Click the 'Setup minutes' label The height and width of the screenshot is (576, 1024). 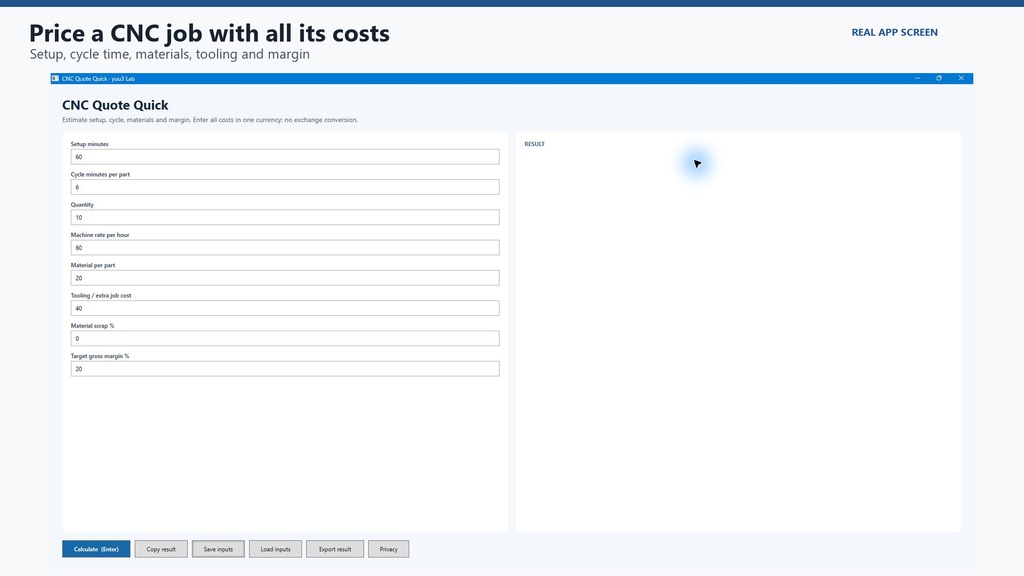pyautogui.click(x=89, y=144)
